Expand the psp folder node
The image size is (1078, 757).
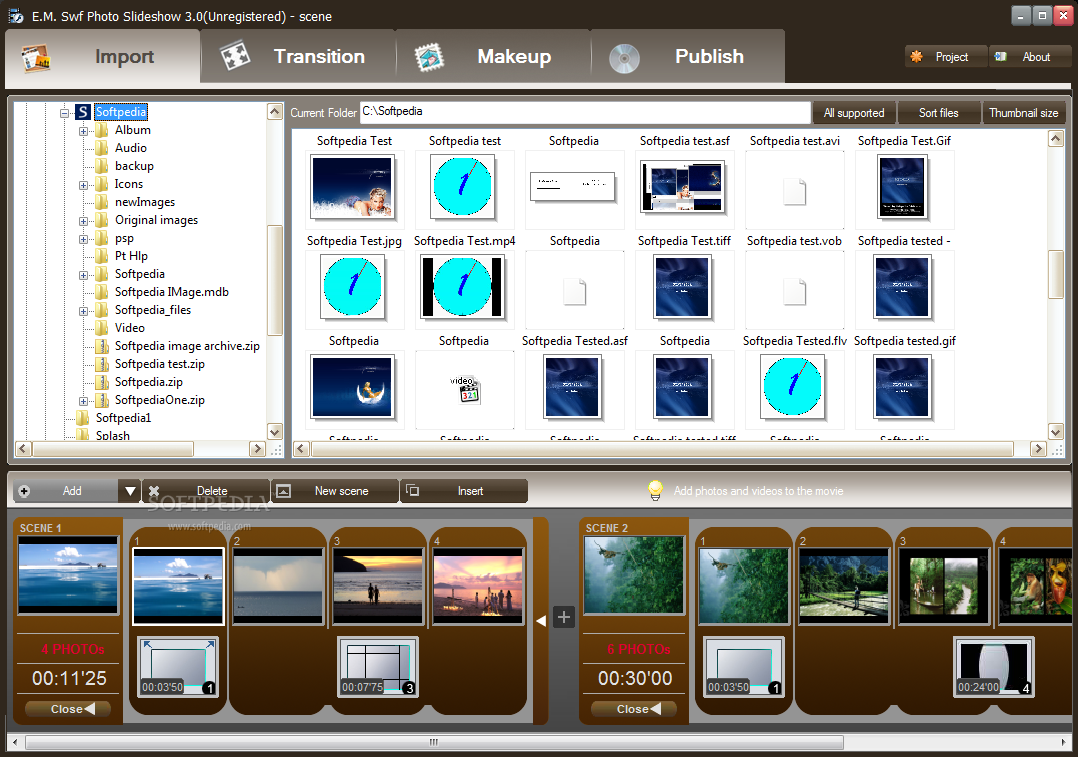pyautogui.click(x=83, y=239)
